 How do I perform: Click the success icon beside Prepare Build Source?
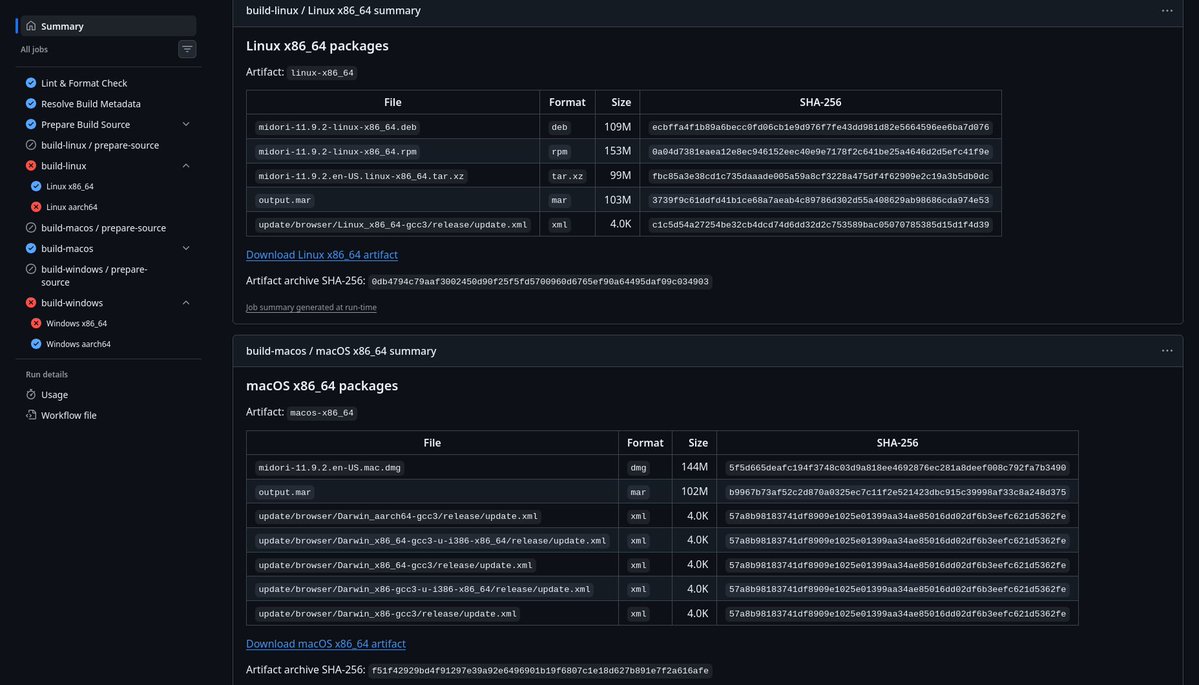click(x=31, y=124)
